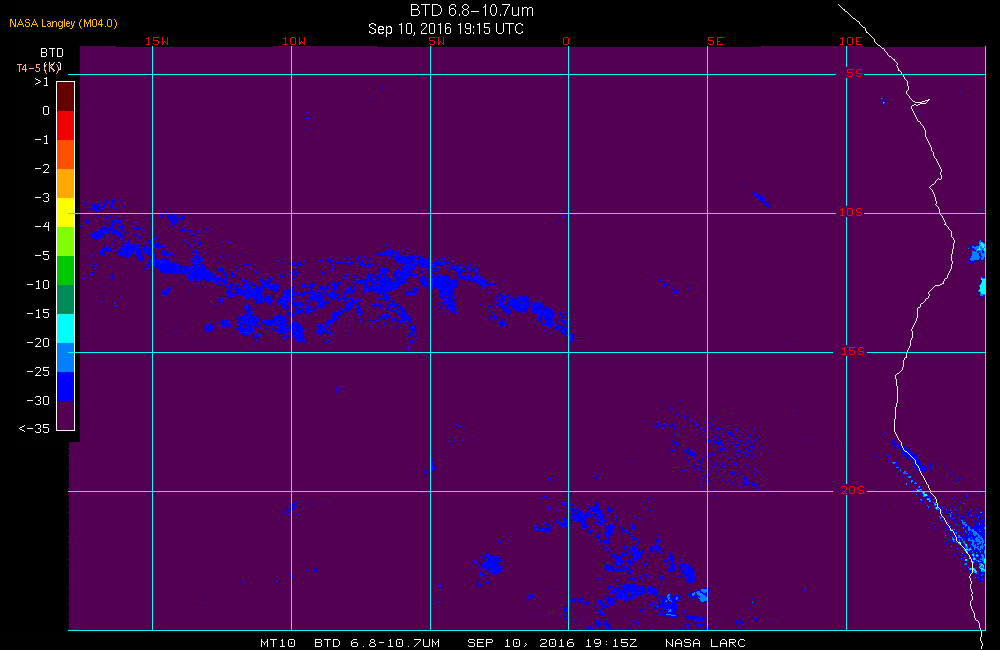Image resolution: width=1000 pixels, height=650 pixels.
Task: Click the dark blue legend swatch between -25 and -30
Action: click(x=66, y=387)
